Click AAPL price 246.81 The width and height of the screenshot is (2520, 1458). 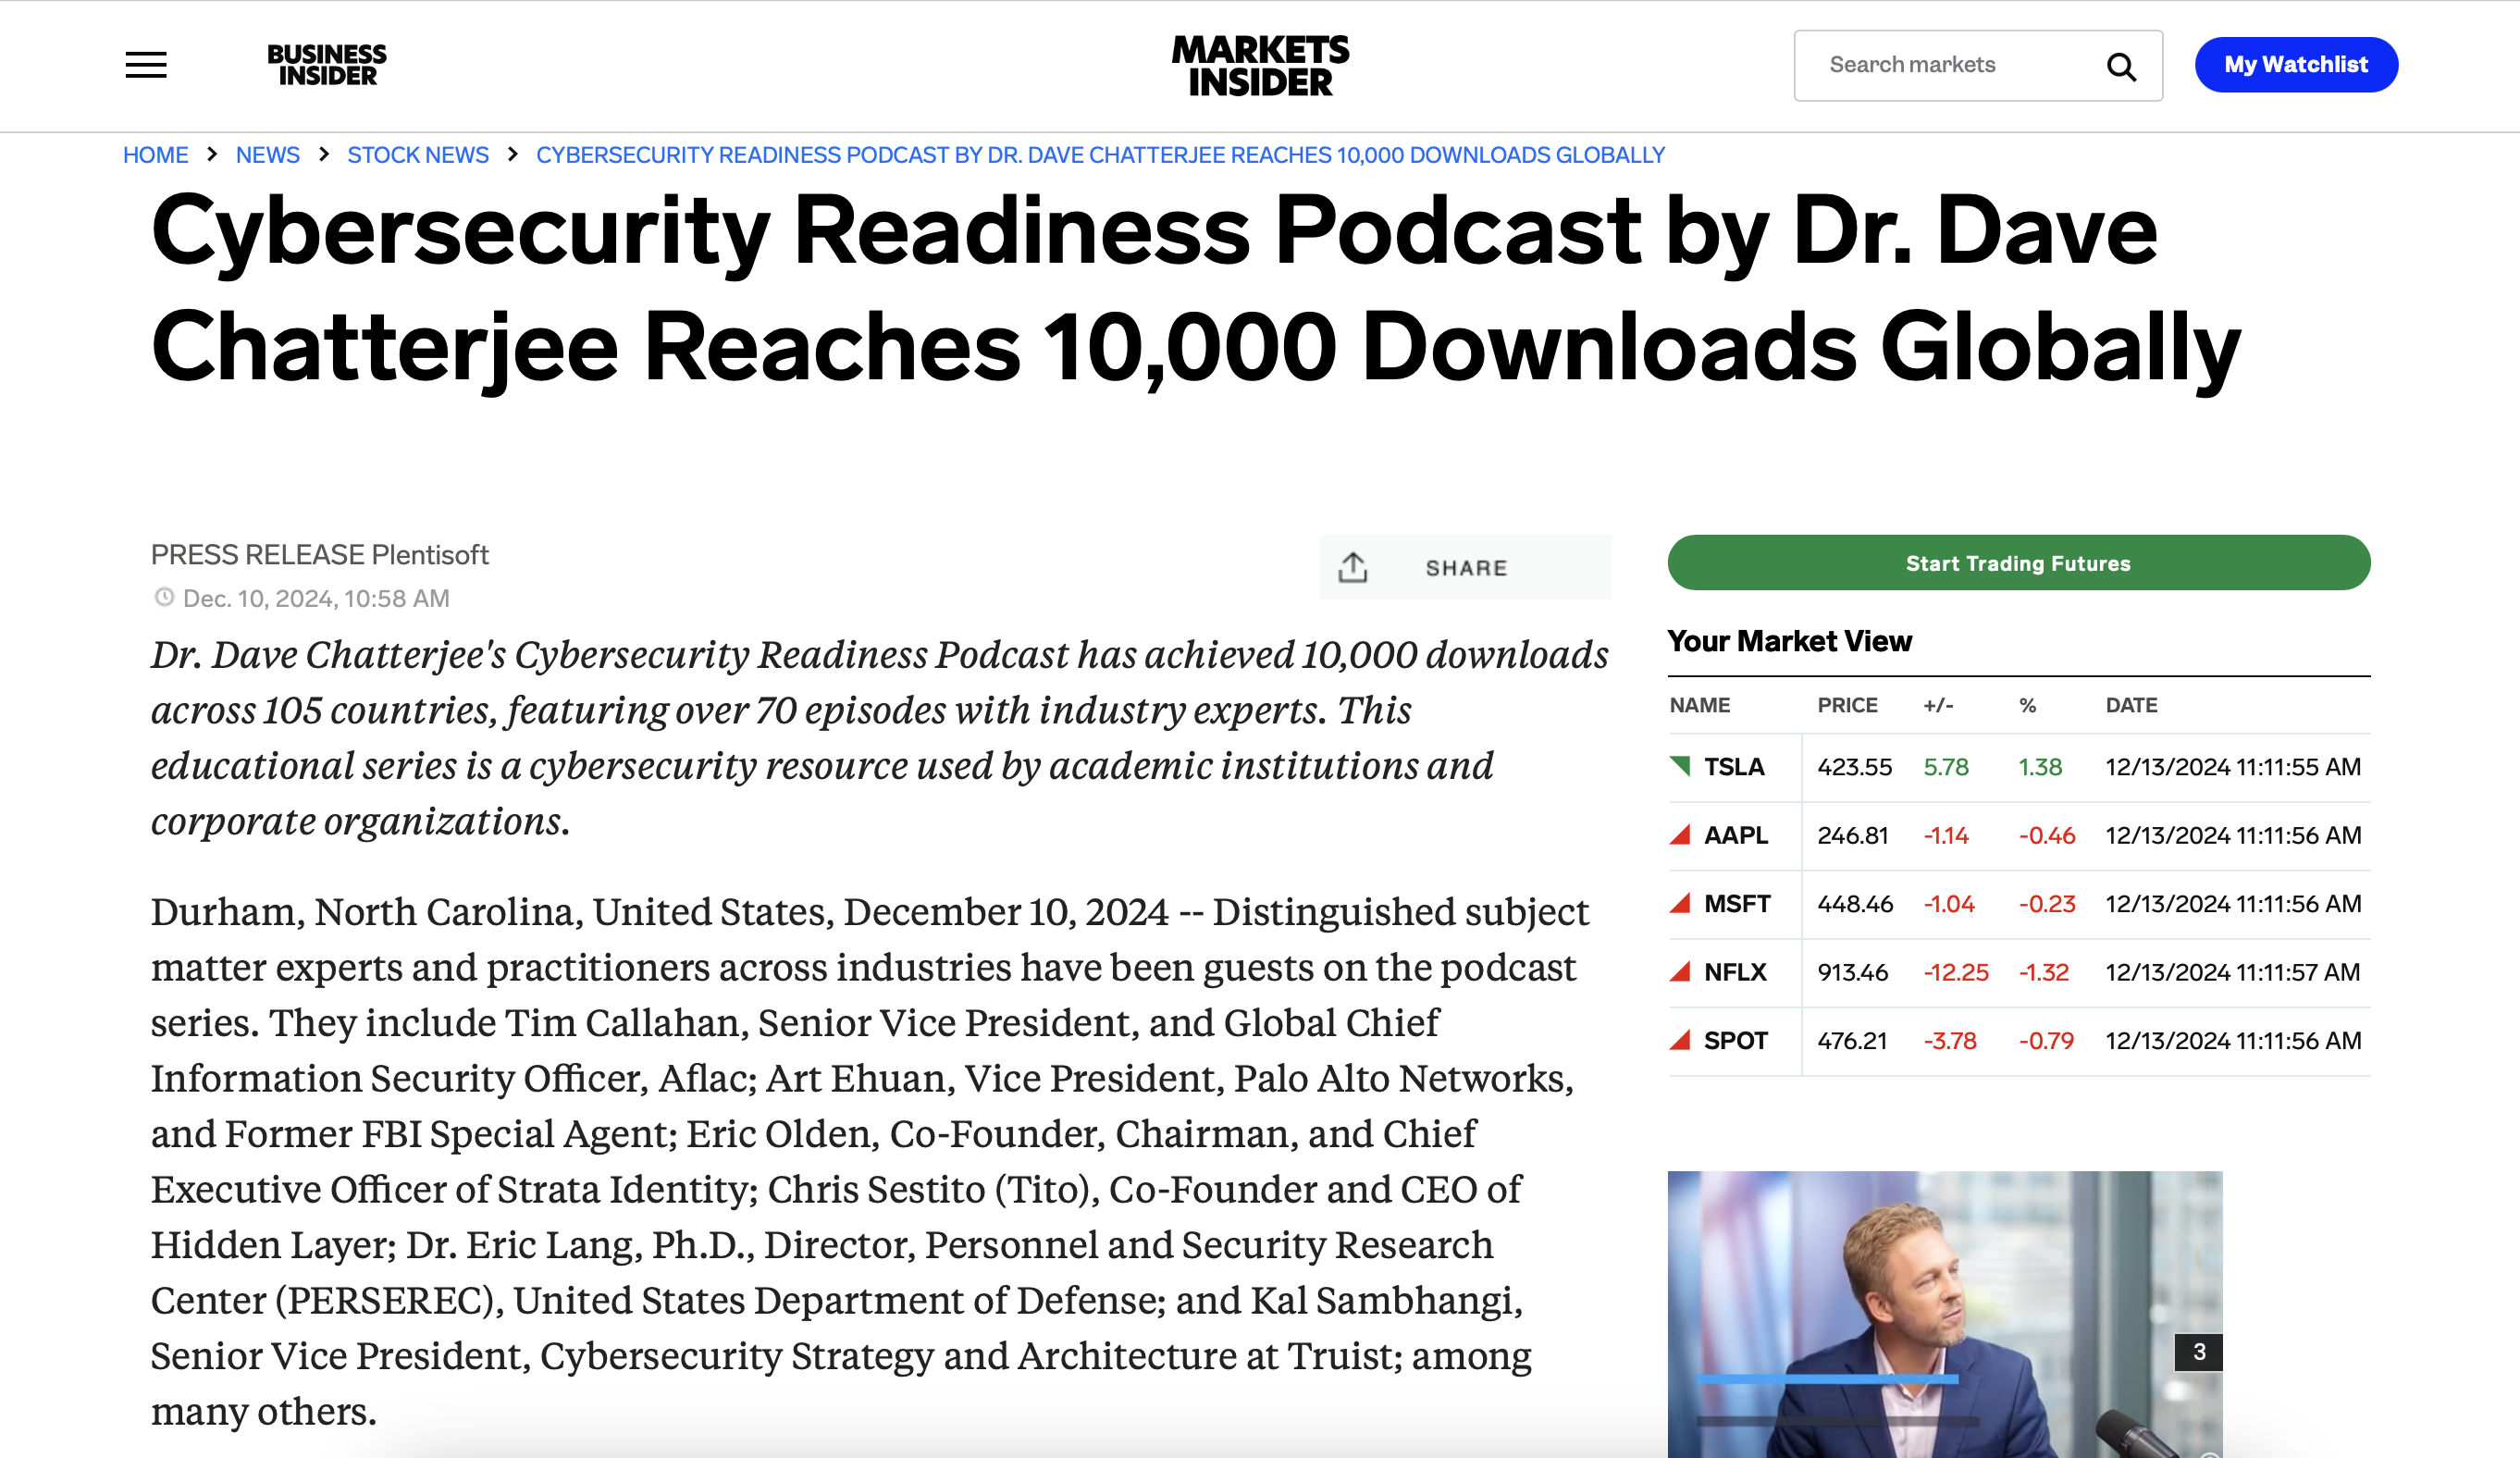click(x=1853, y=835)
